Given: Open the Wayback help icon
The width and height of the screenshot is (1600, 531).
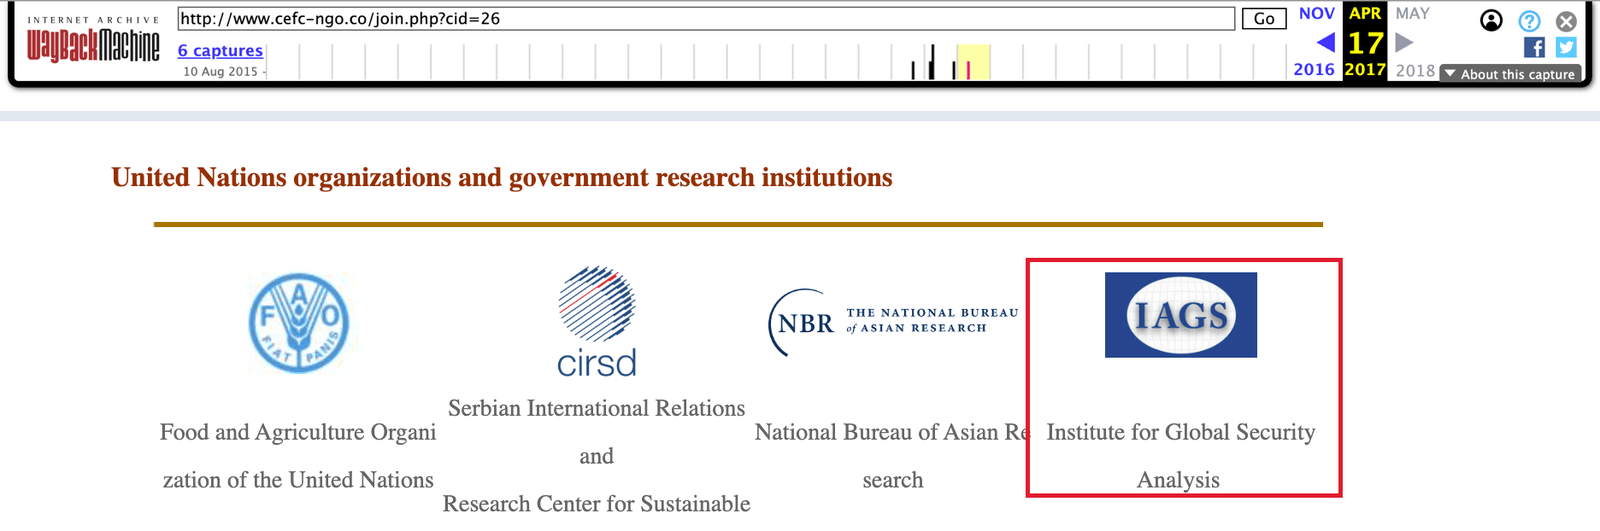Looking at the screenshot, I should [1529, 21].
